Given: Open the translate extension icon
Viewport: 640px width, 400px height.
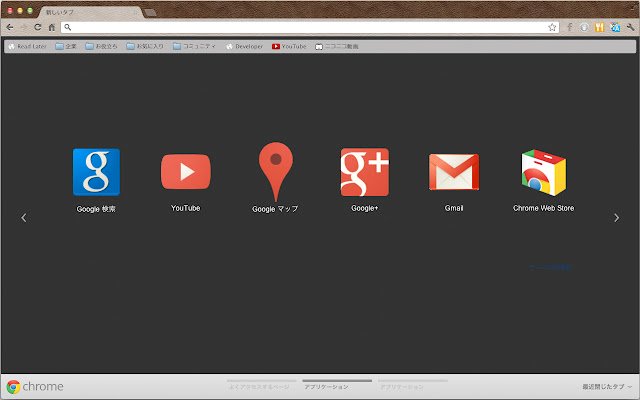Looking at the screenshot, I should click(615, 27).
